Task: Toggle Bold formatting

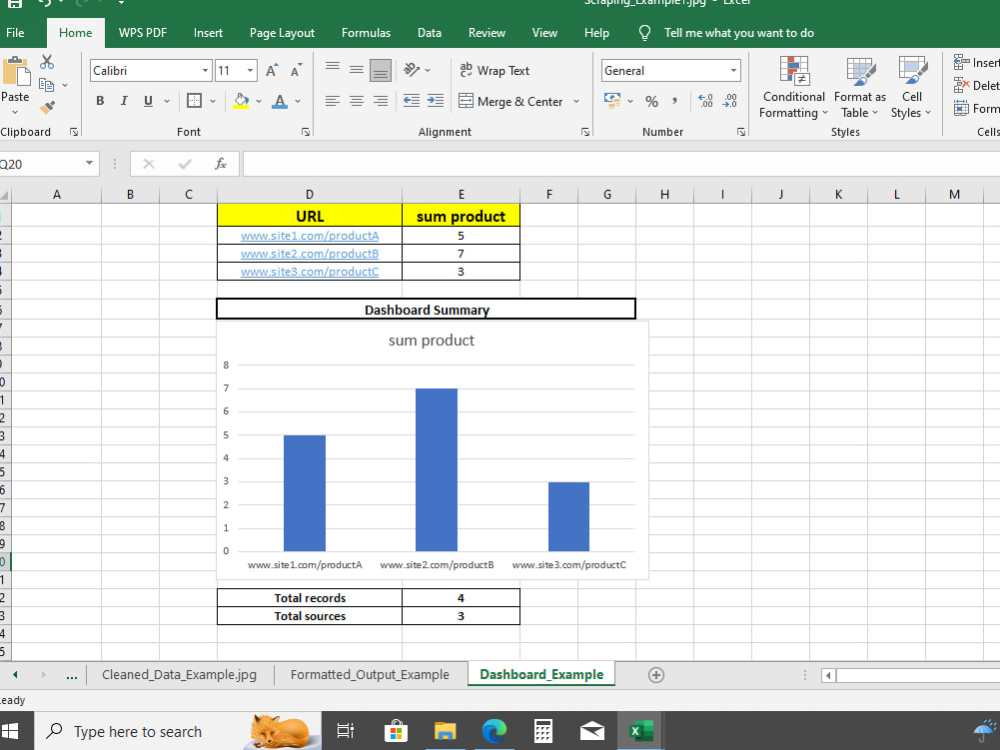Action: click(x=100, y=101)
